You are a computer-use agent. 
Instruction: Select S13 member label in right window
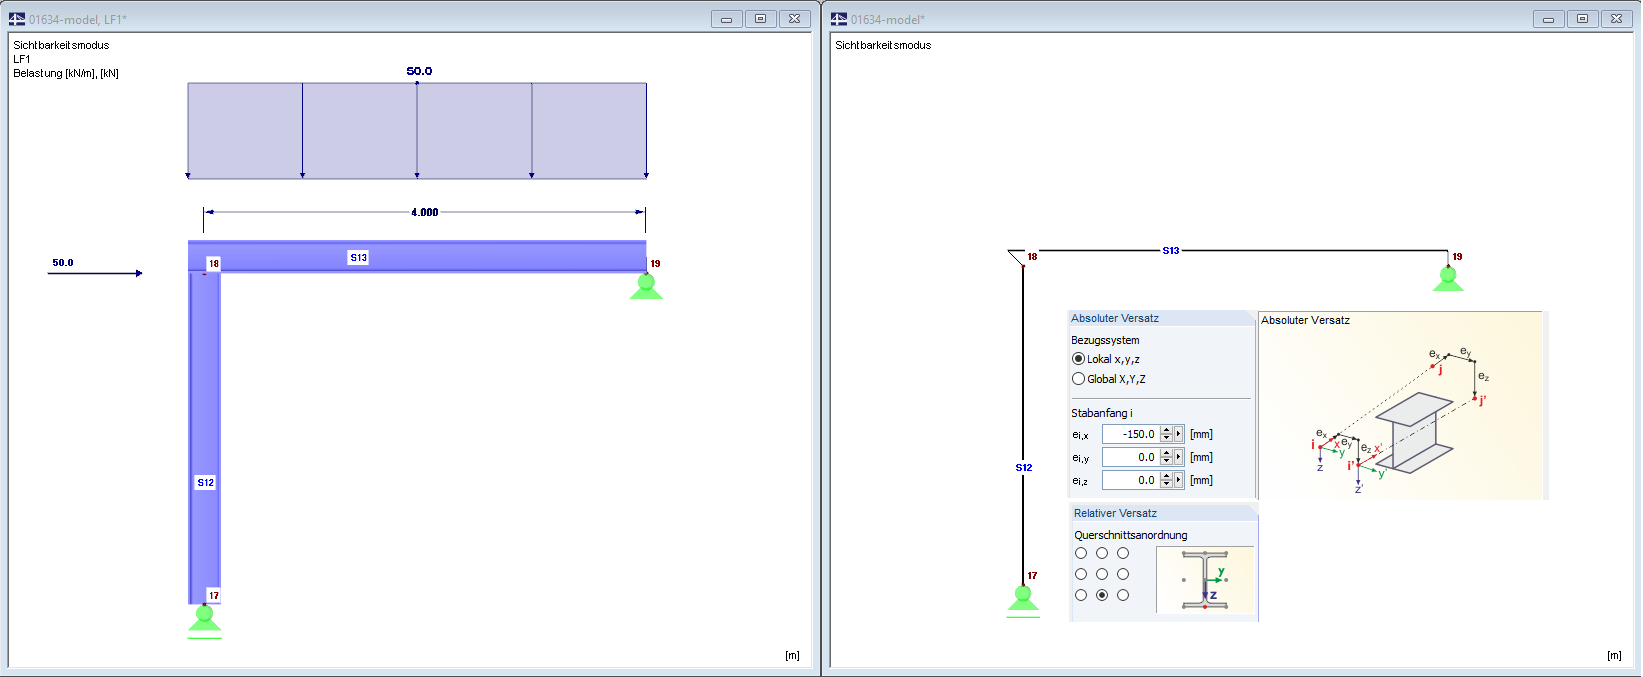click(1171, 251)
